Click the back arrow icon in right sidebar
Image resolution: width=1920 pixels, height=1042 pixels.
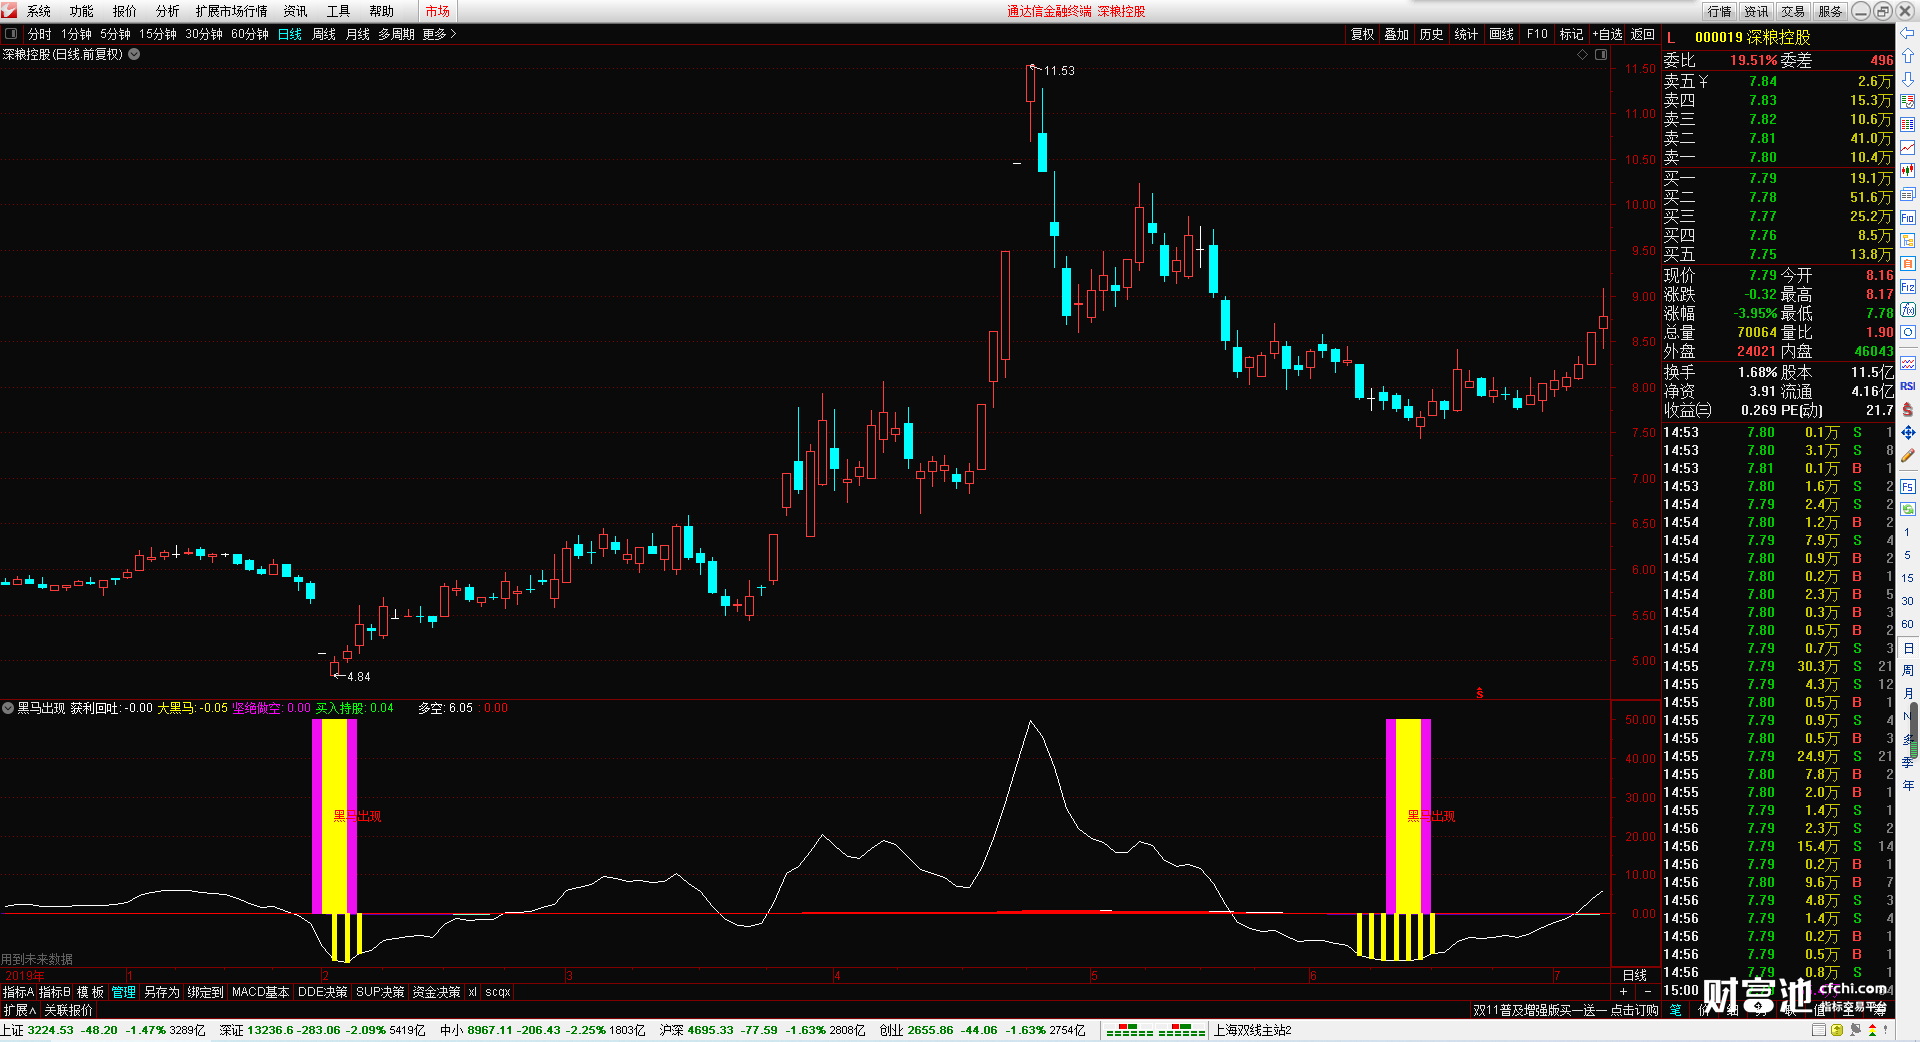1908,33
